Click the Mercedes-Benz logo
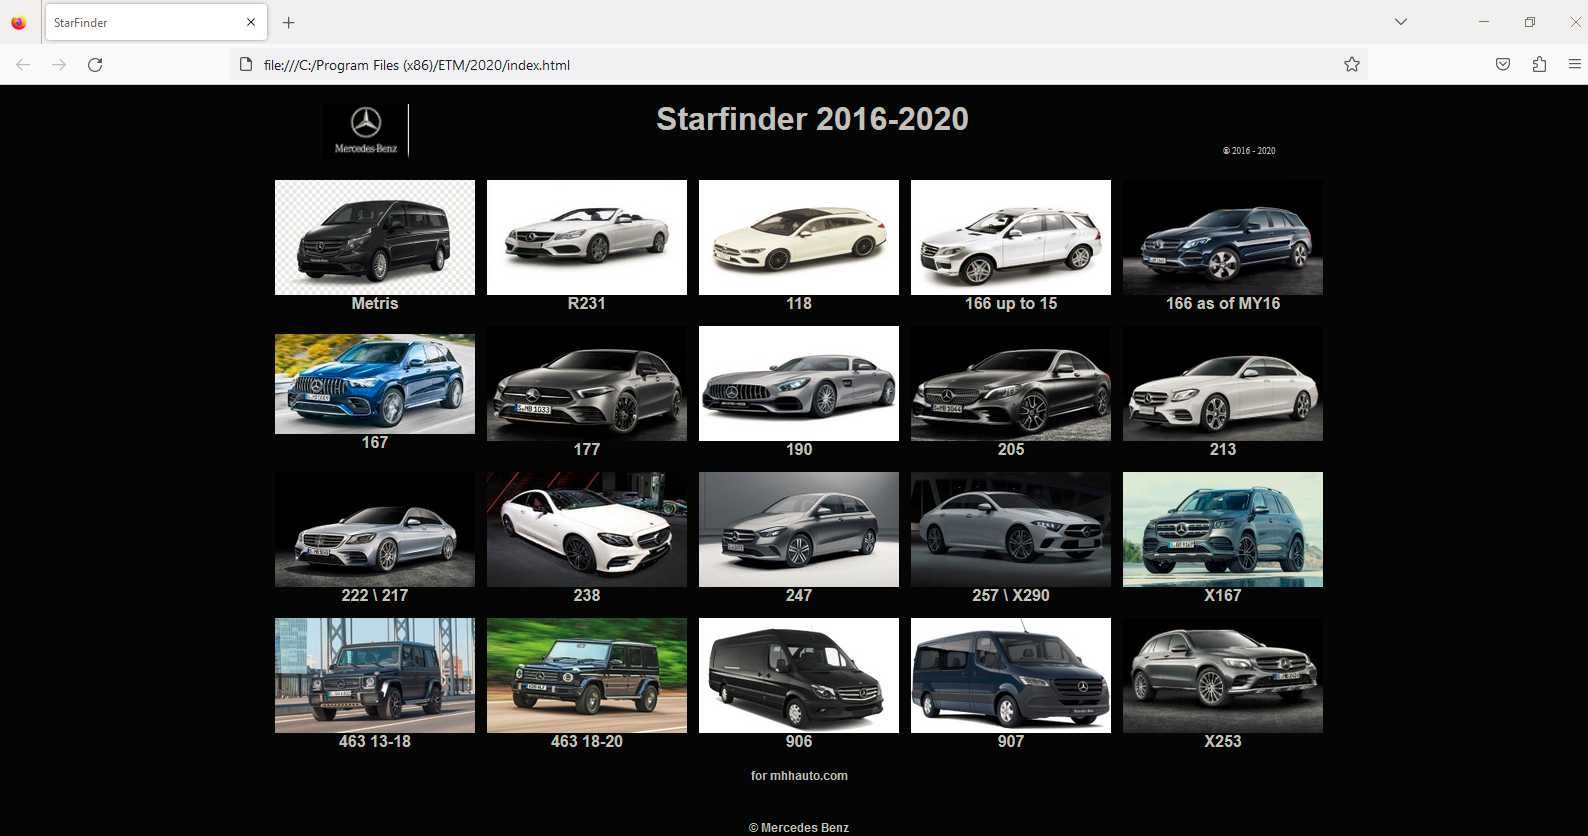Viewport: 1588px width, 836px height. (x=366, y=131)
